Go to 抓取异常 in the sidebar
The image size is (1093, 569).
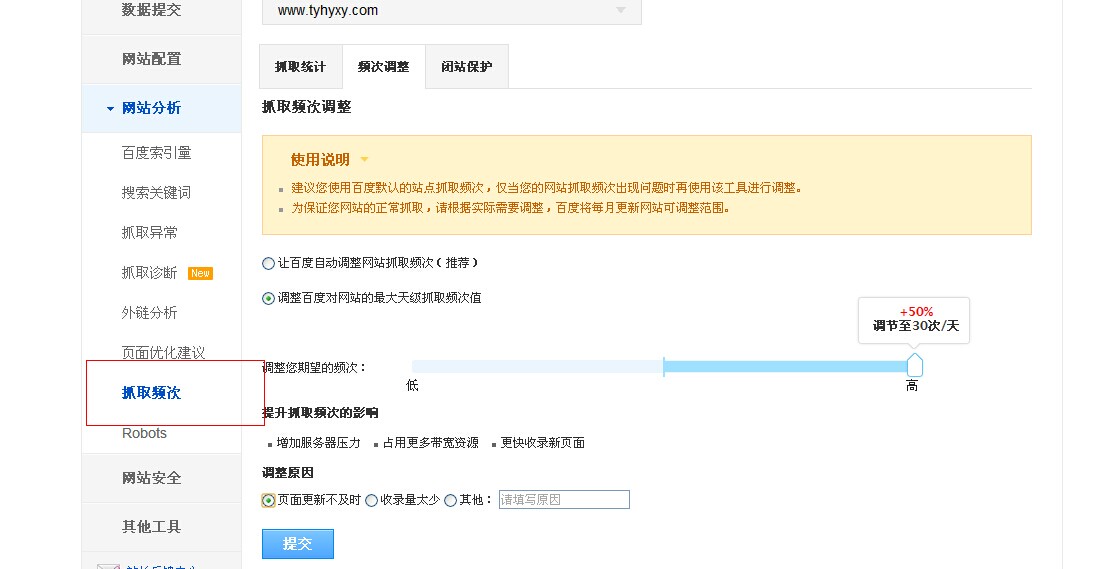click(150, 233)
